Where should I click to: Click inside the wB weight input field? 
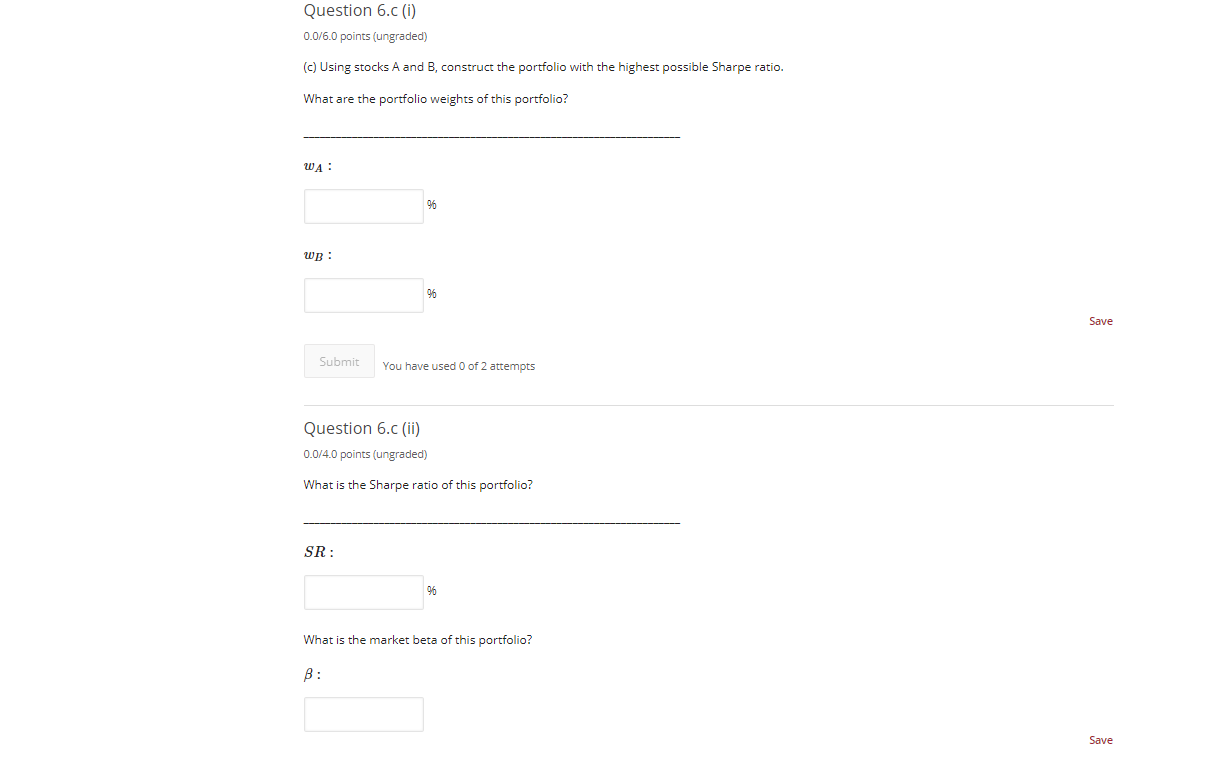tap(363, 295)
